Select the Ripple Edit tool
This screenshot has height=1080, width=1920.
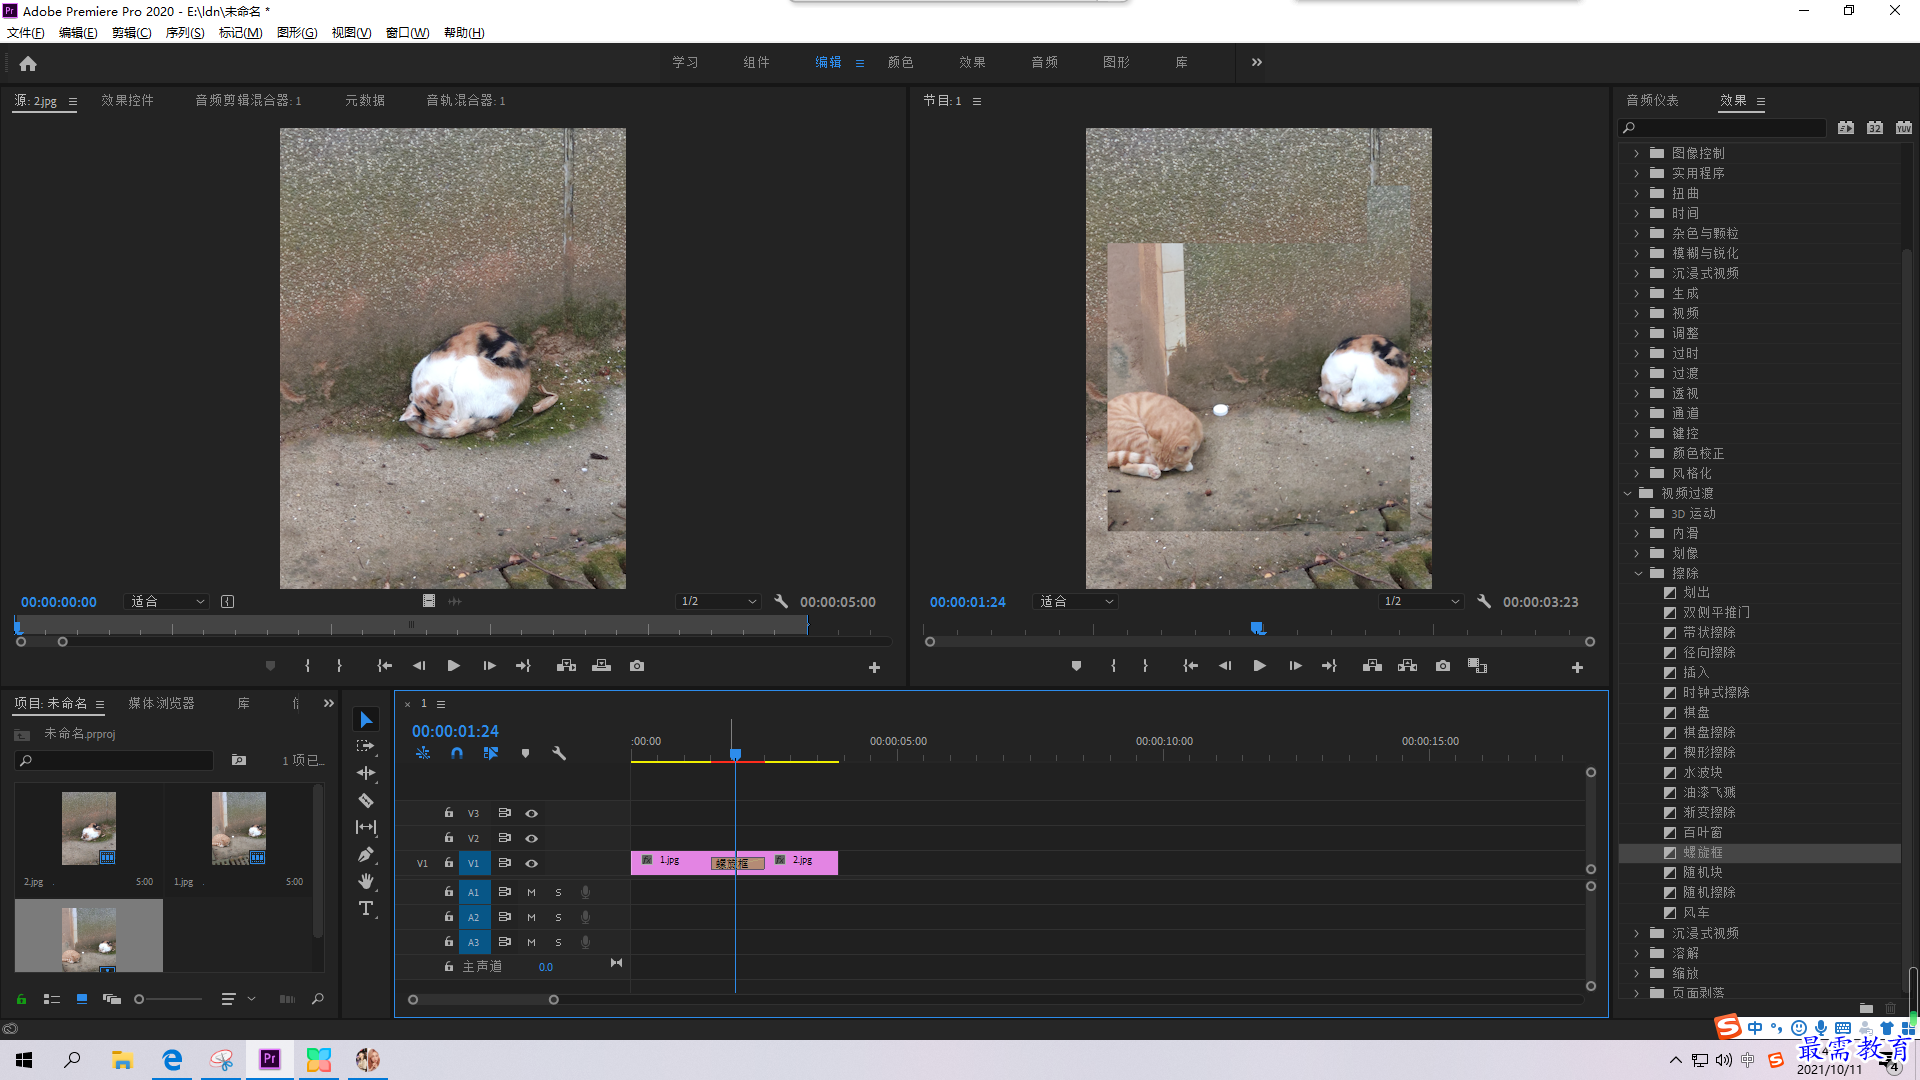(x=366, y=773)
